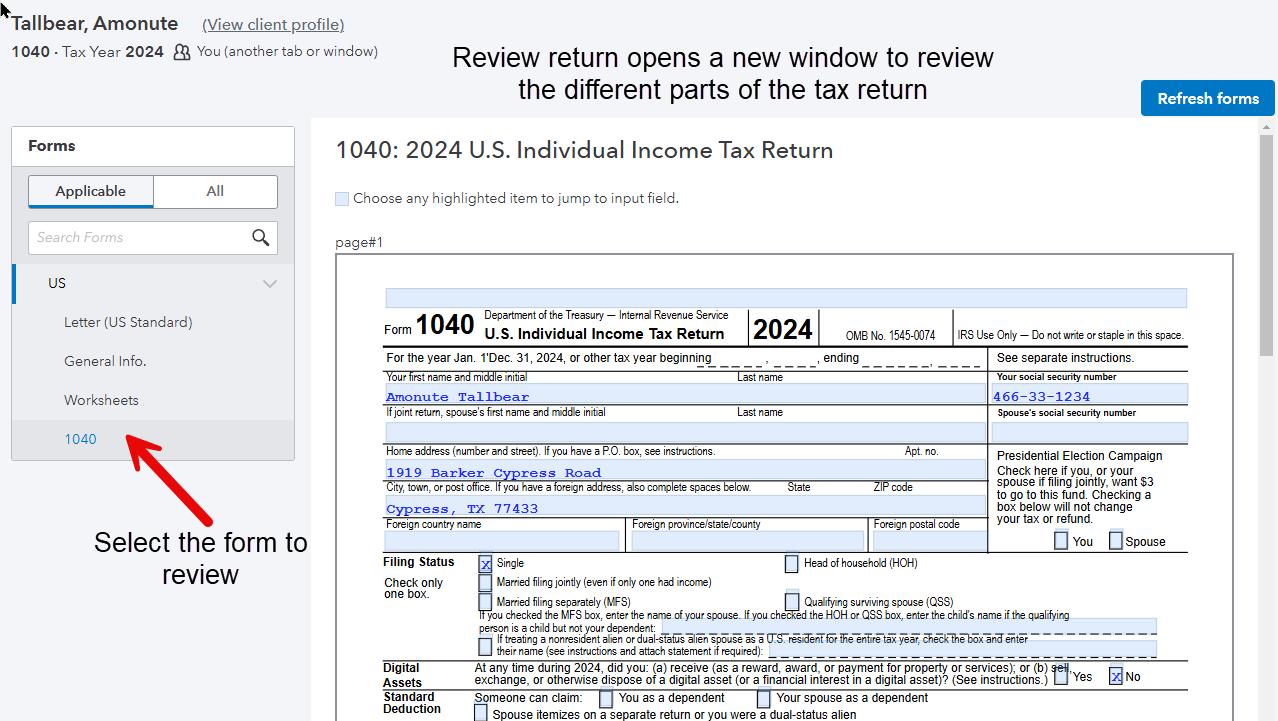1278x721 pixels.
Task: Check You as a dependent box
Action: pyautogui.click(x=606, y=699)
